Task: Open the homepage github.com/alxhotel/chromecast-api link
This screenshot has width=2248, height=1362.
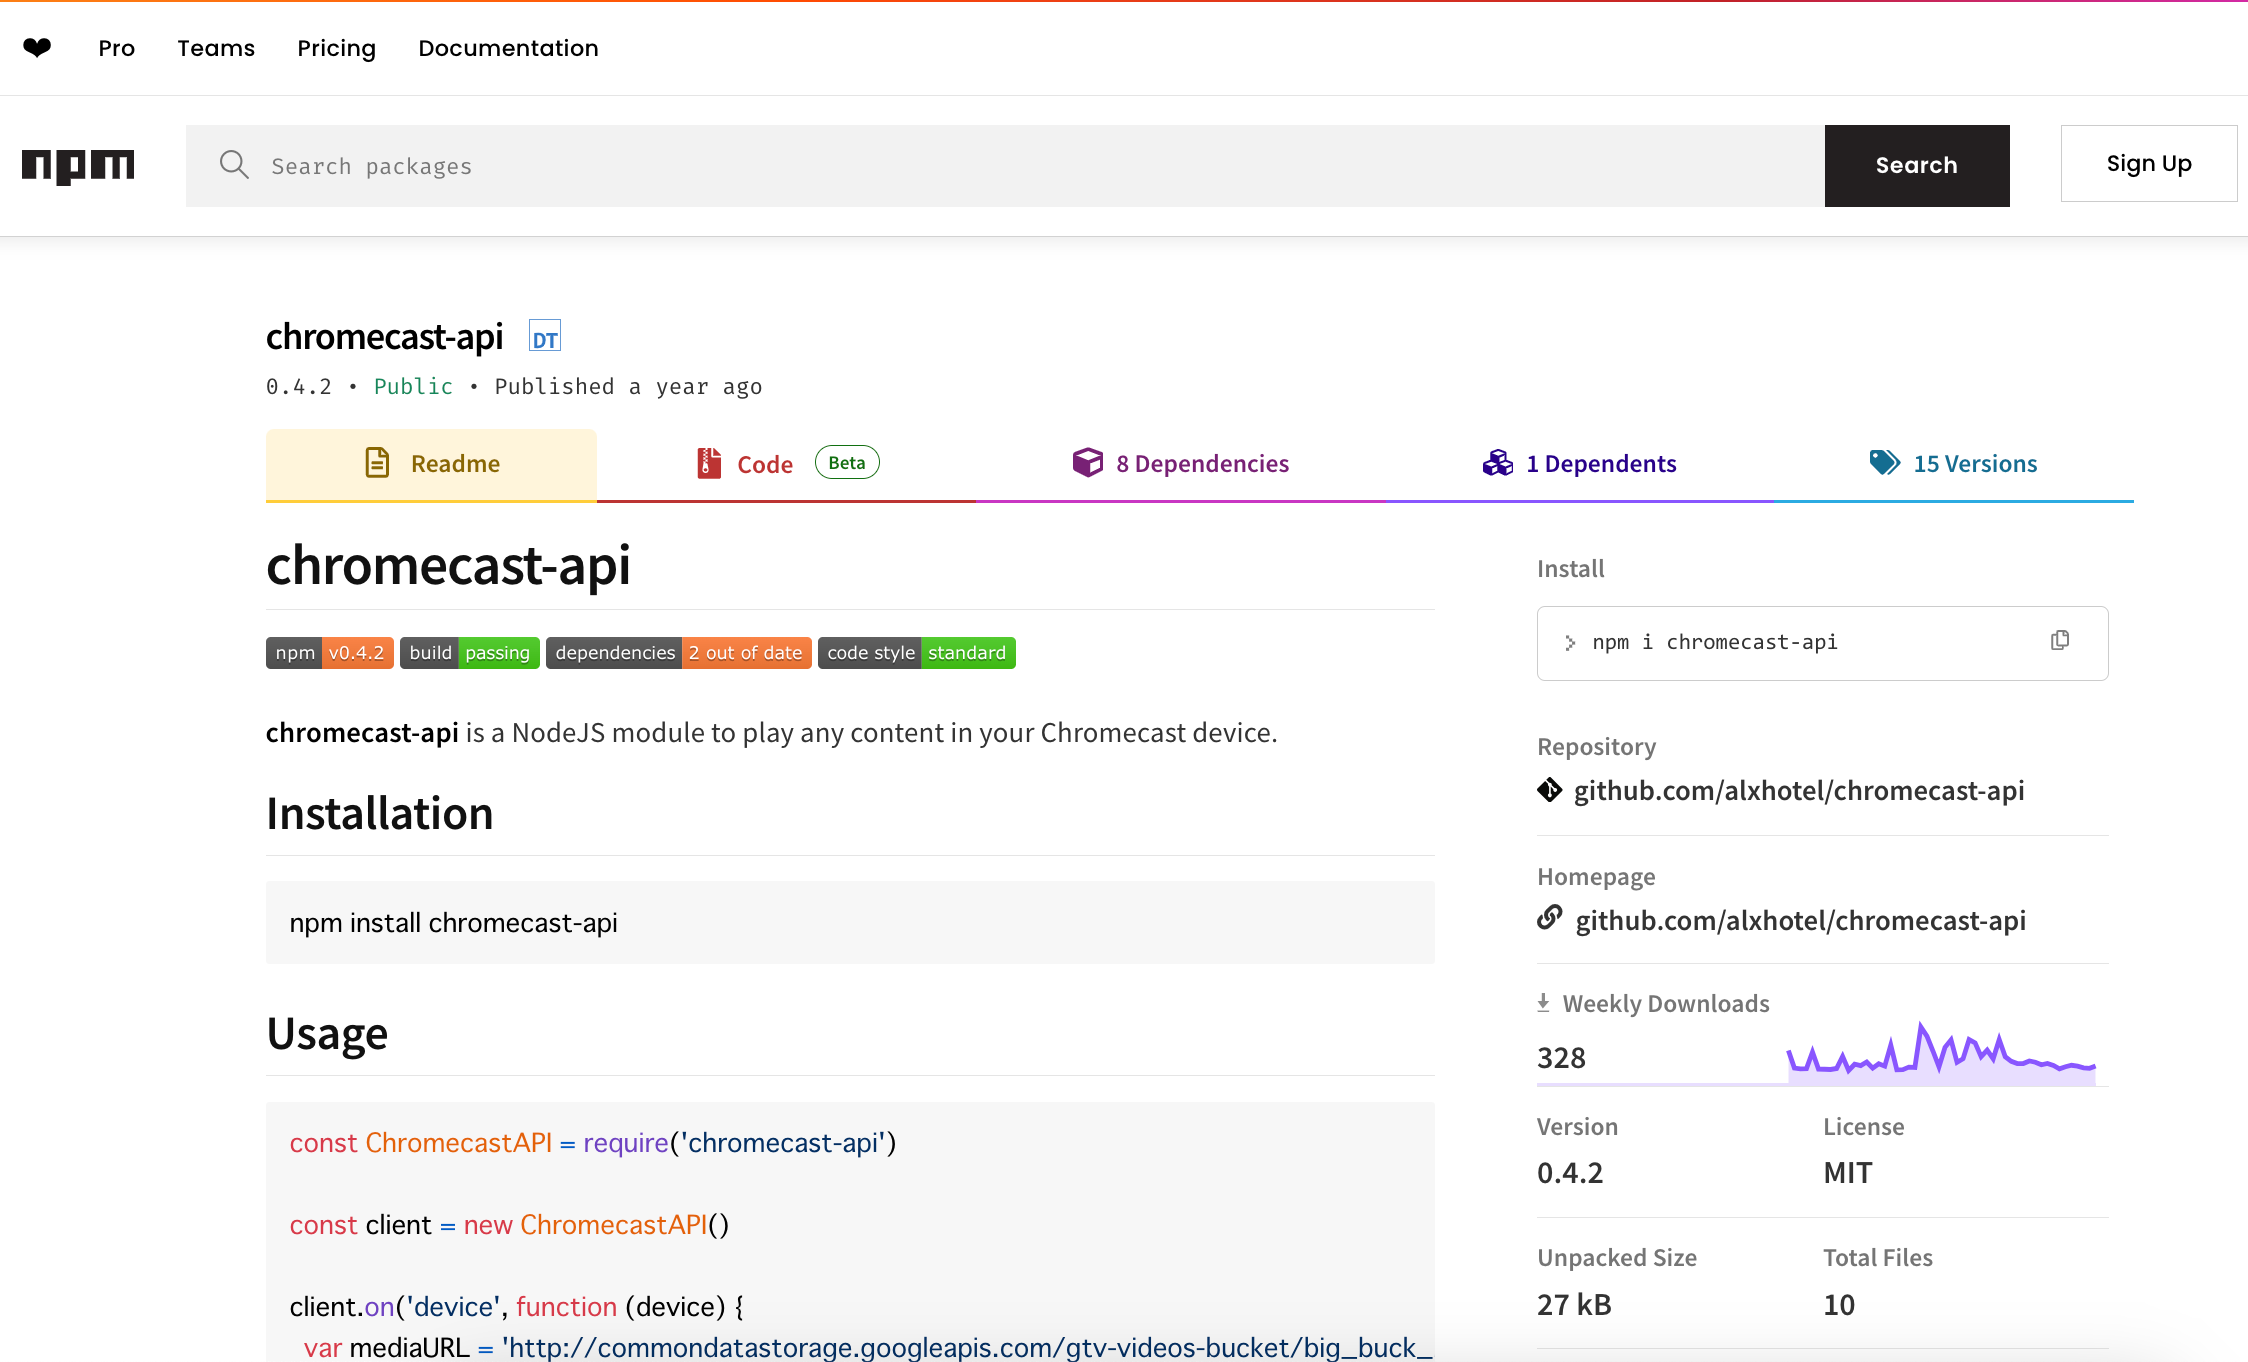Action: point(1801,921)
